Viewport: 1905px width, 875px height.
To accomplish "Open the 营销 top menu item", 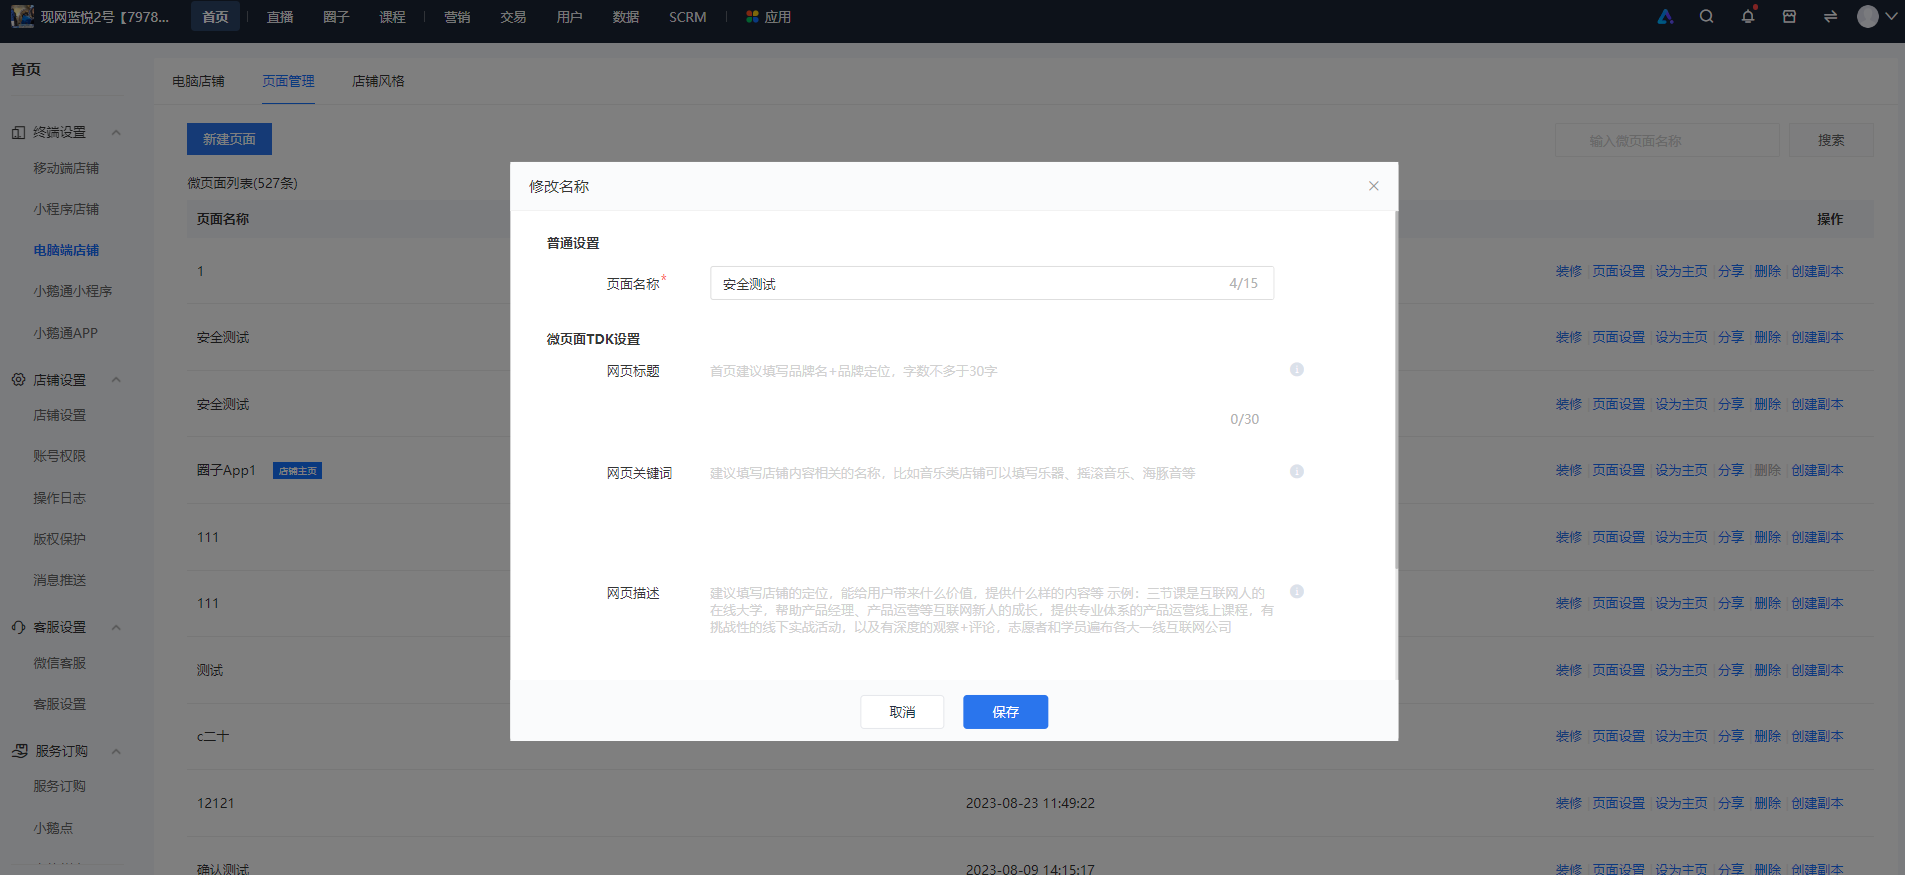I will pyautogui.click(x=457, y=17).
